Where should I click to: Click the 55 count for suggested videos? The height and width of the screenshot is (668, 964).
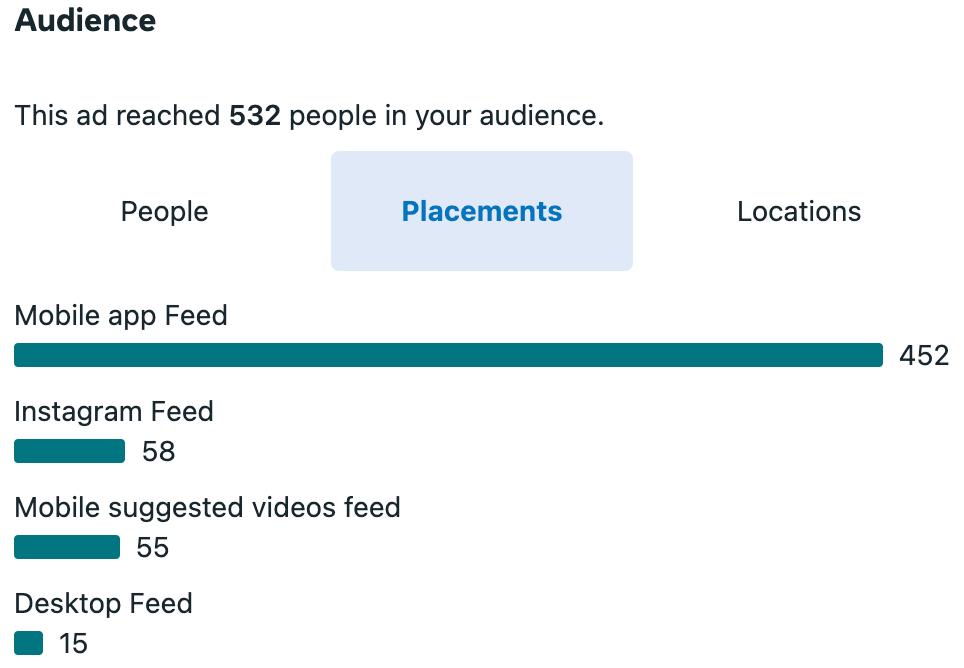153,548
